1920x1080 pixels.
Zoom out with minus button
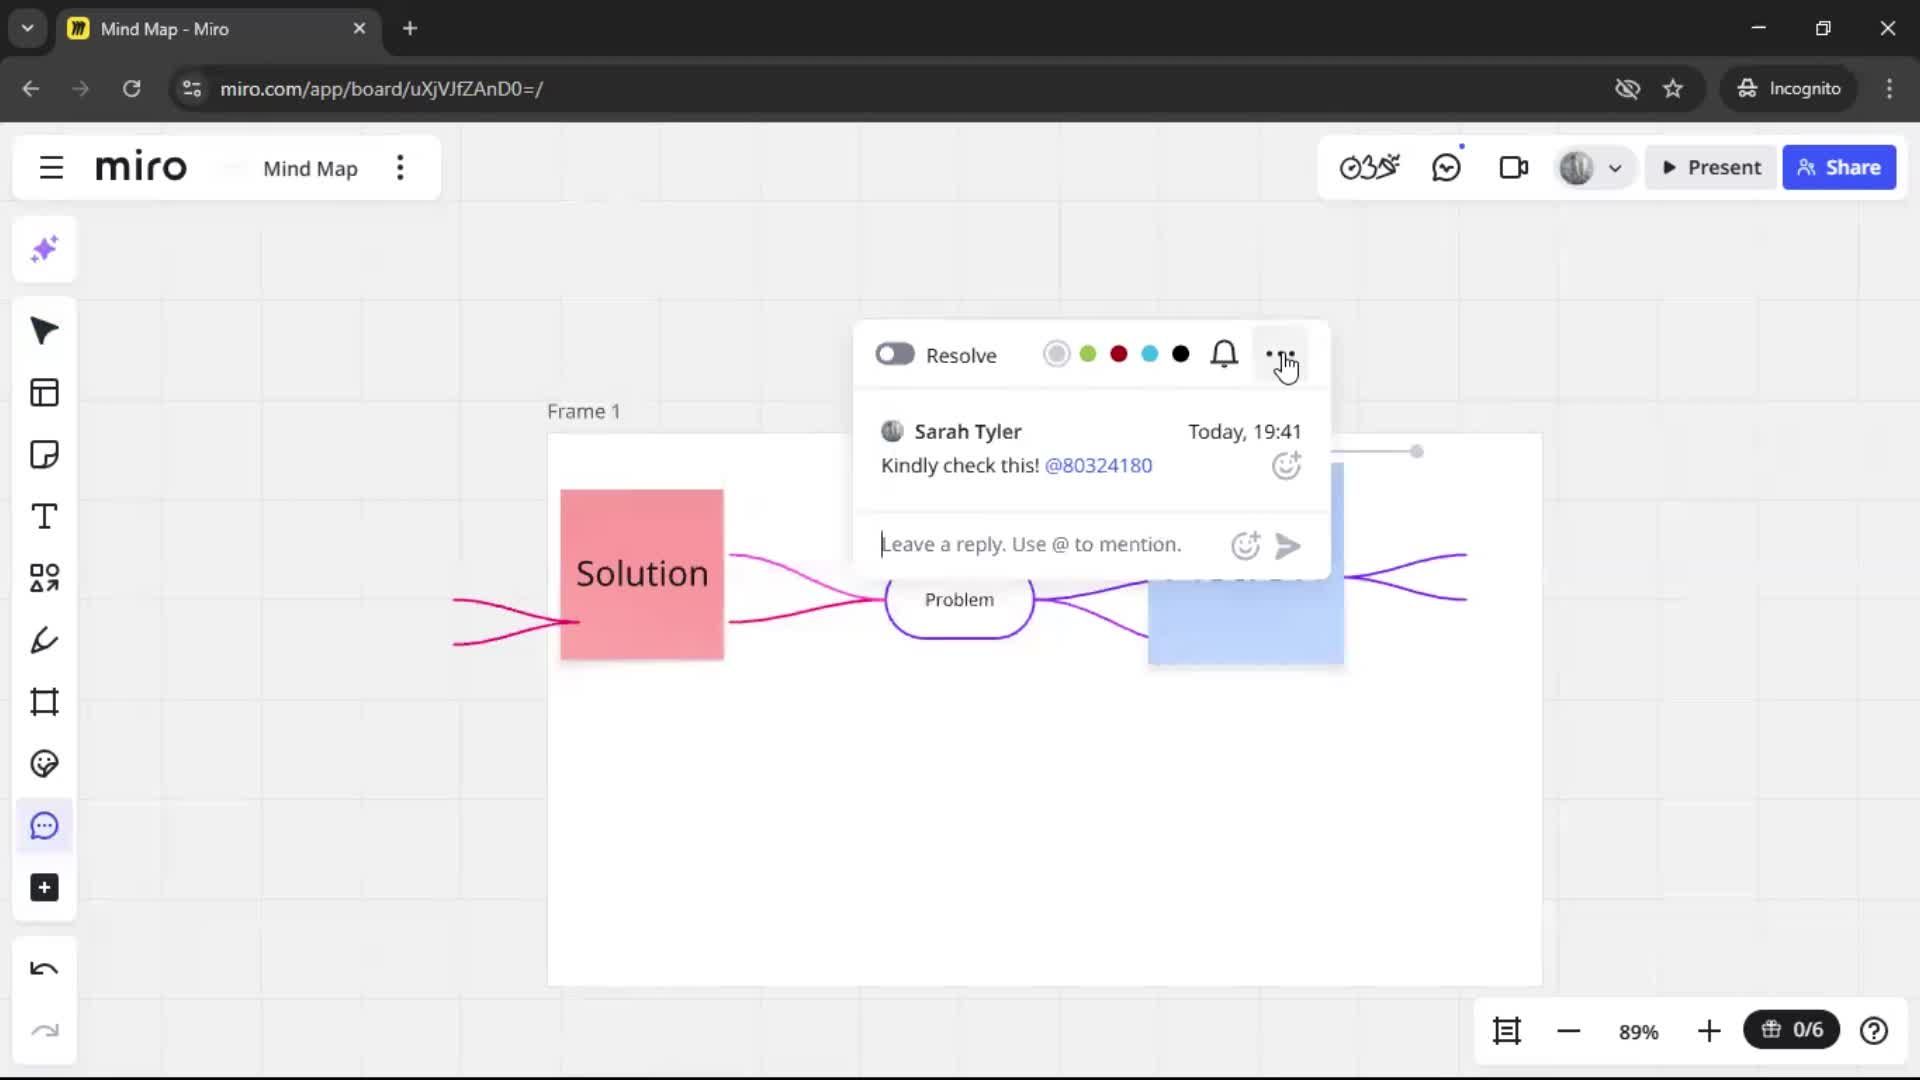tap(1568, 1030)
